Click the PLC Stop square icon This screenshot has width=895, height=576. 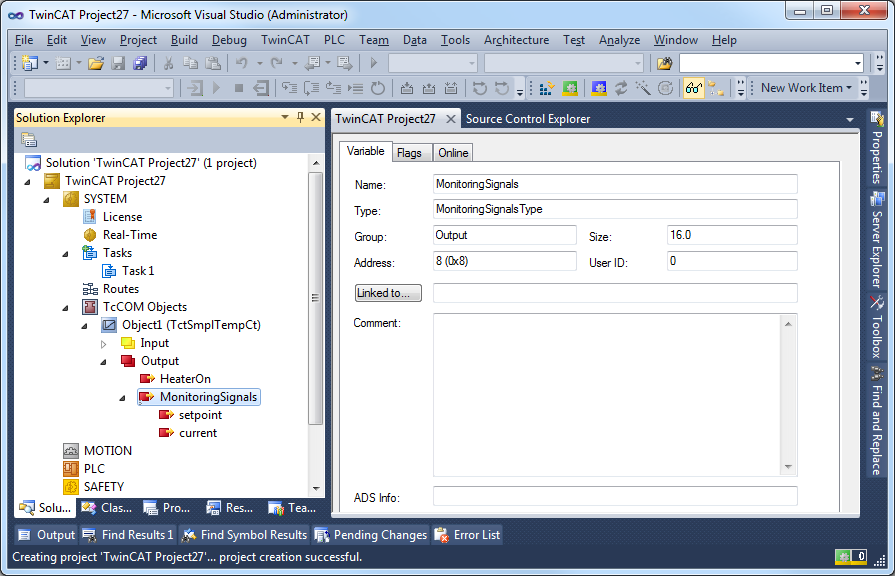(239, 88)
